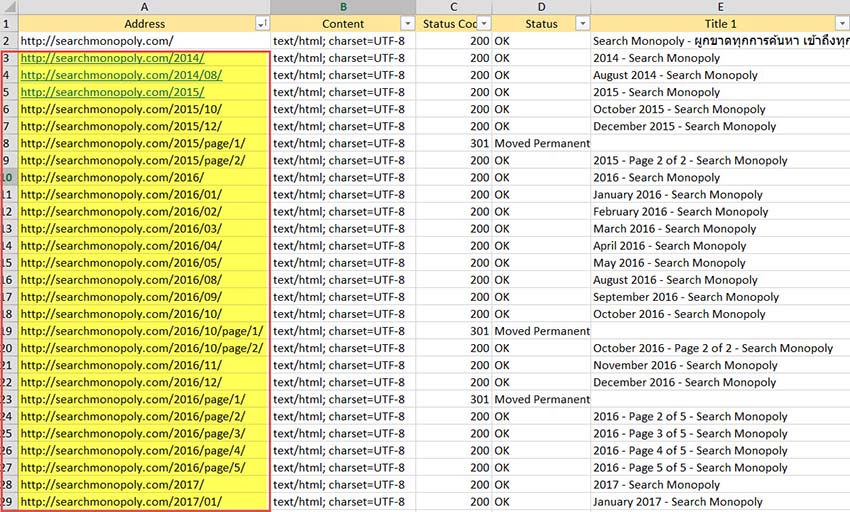Open the Content column filter dropdown
850x512 pixels.
click(x=407, y=23)
